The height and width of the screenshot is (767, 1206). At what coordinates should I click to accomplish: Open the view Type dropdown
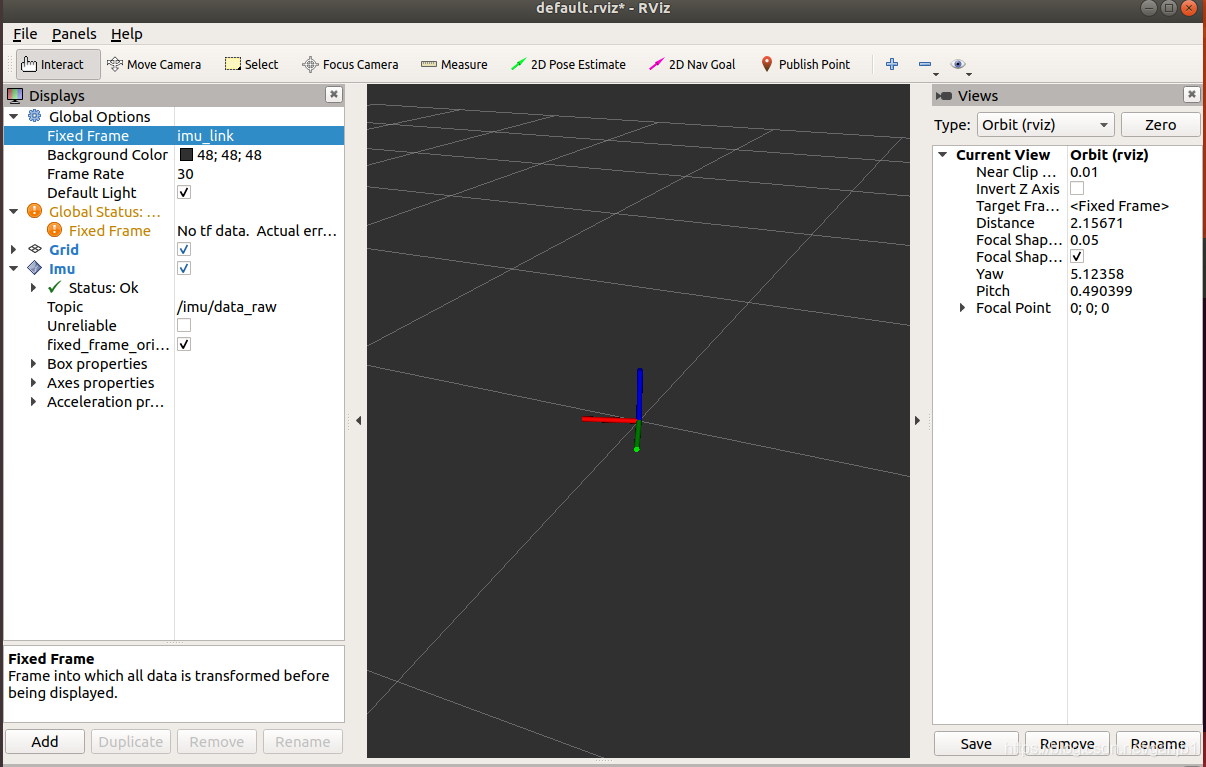point(1045,125)
